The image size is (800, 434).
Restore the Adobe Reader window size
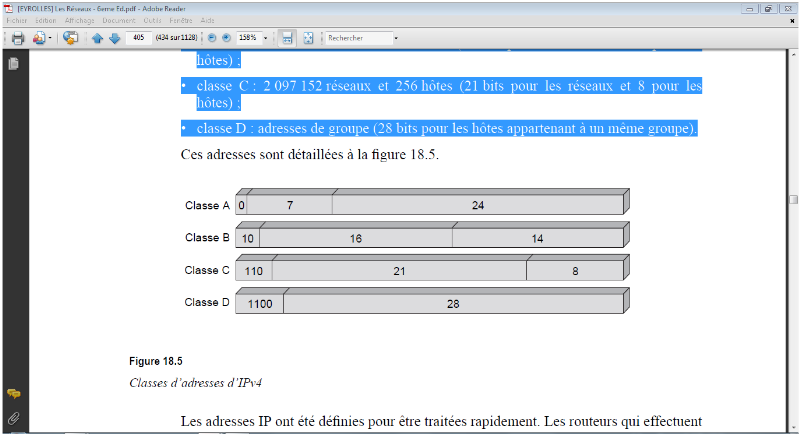[x=768, y=9]
